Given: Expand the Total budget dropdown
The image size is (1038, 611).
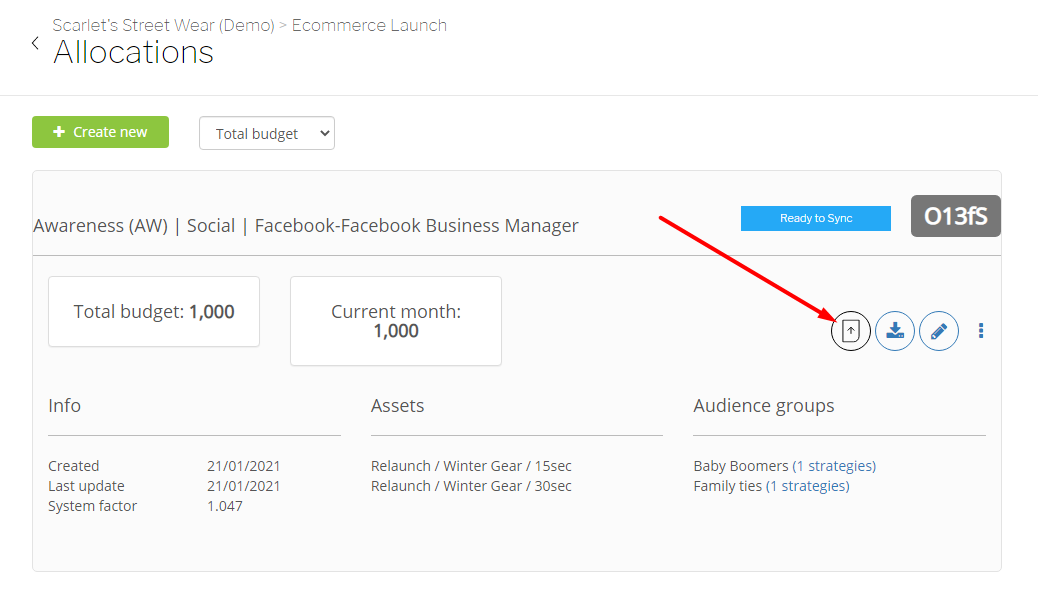Looking at the screenshot, I should point(267,134).
